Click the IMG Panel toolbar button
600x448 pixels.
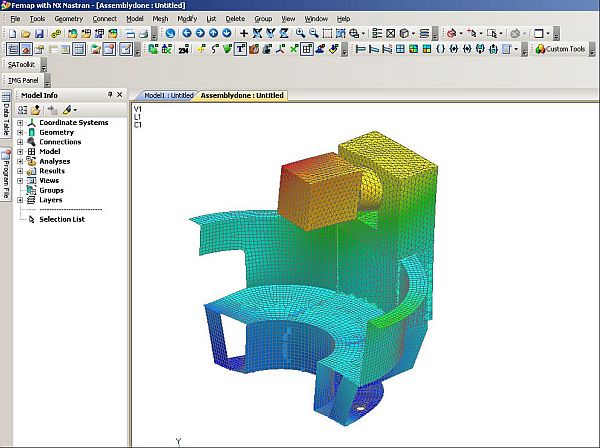pos(23,80)
